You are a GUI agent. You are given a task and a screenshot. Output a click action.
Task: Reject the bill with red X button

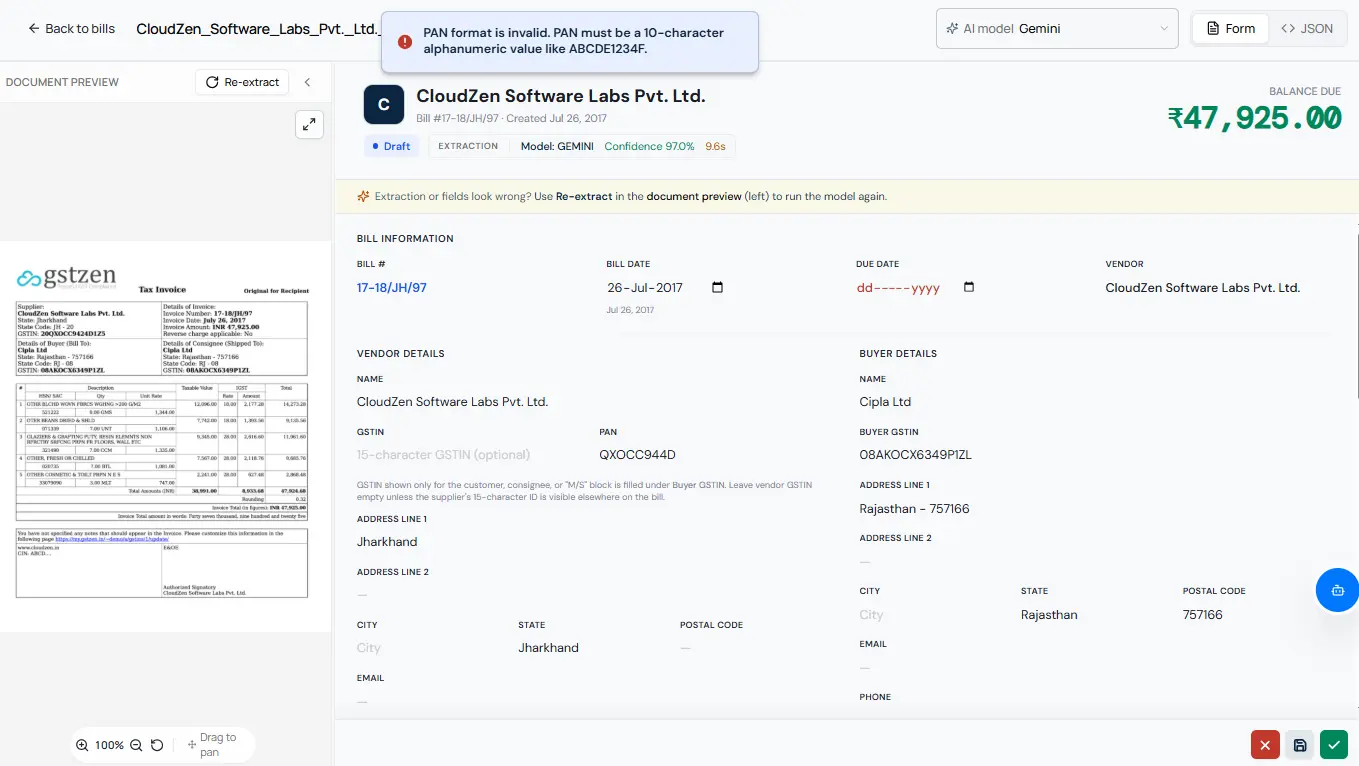(x=1265, y=745)
